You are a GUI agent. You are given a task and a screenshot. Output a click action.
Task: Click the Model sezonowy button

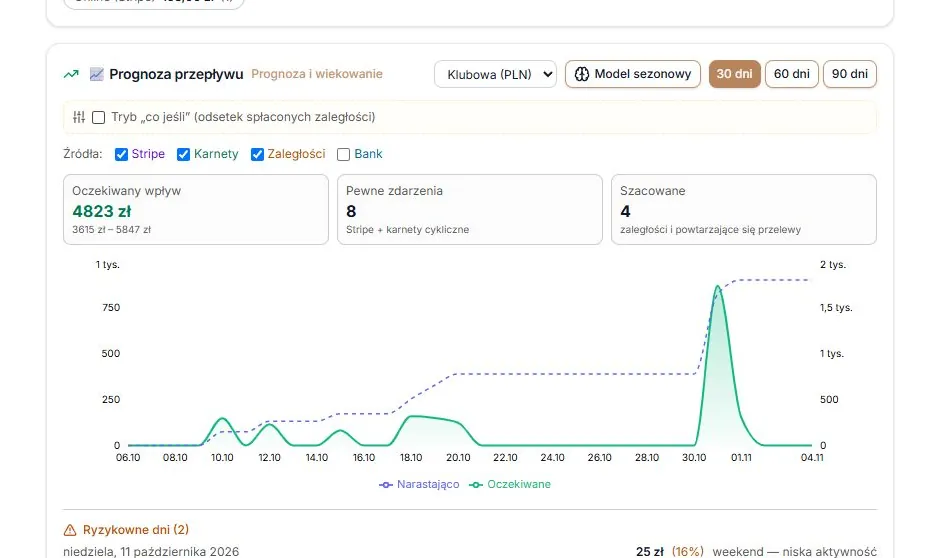tap(633, 74)
